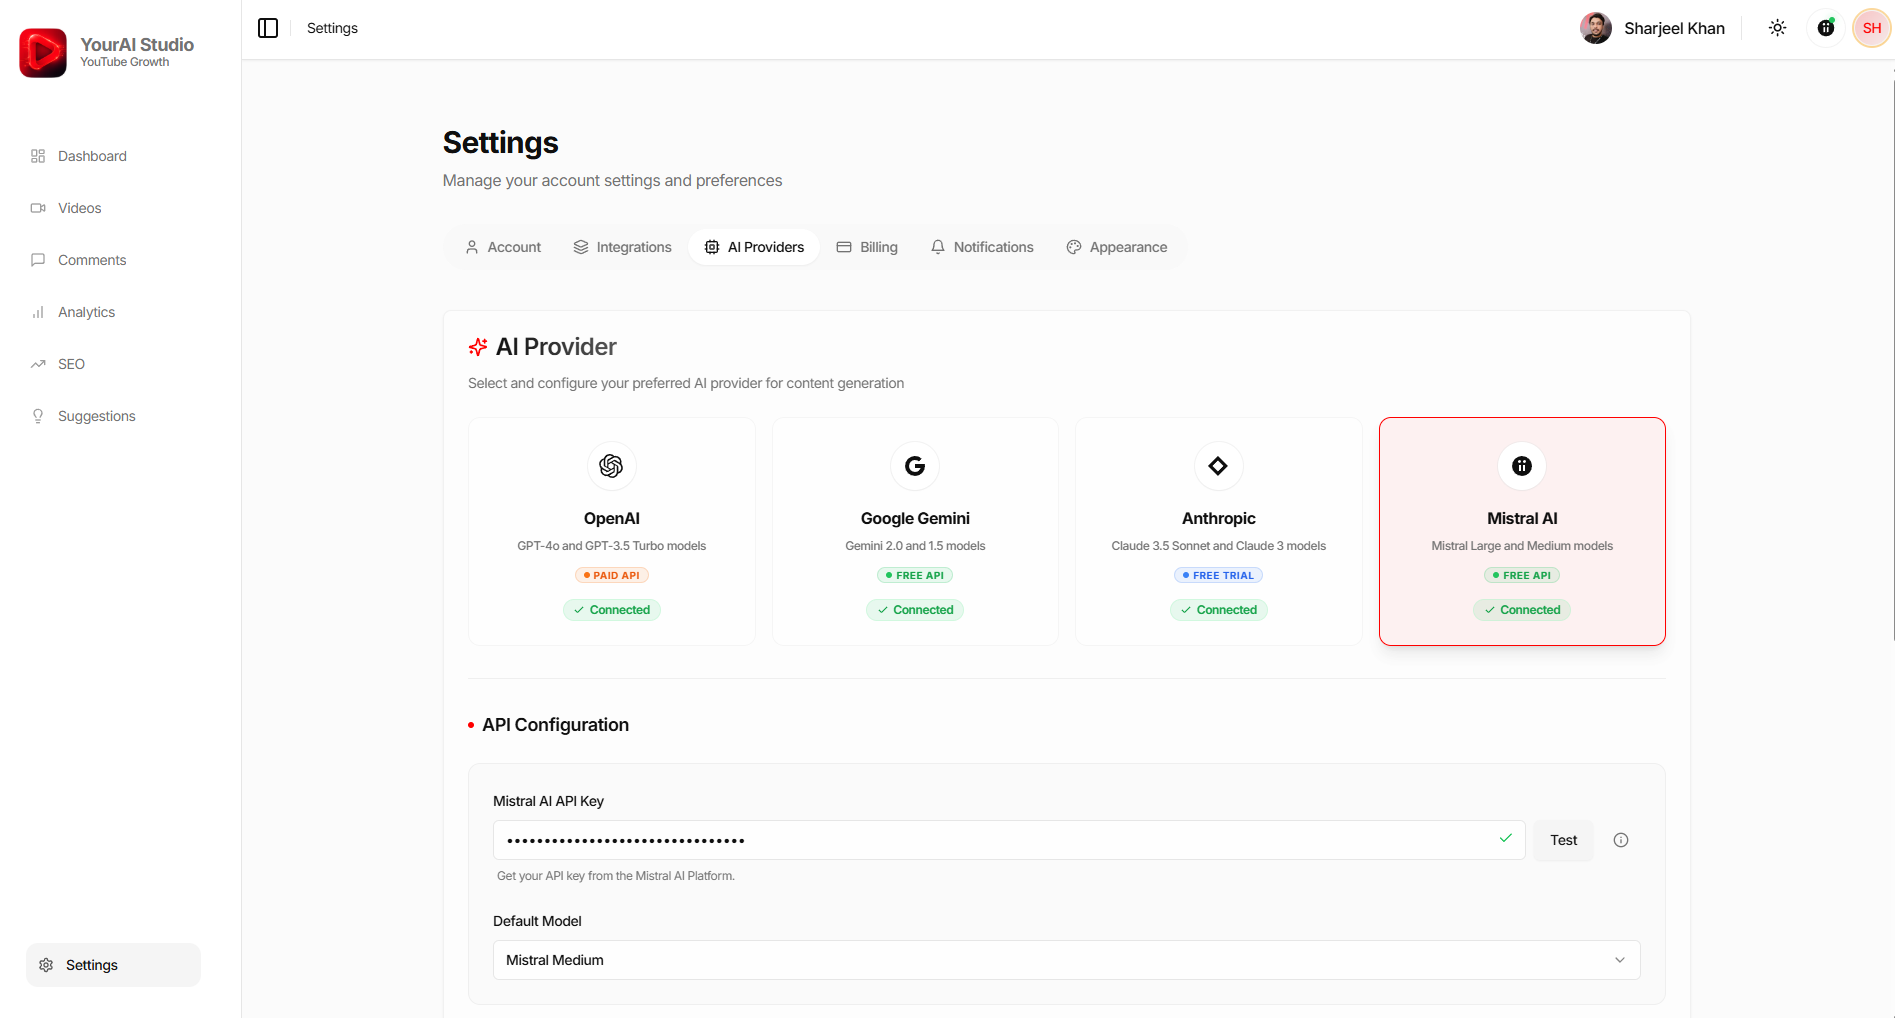View Analytics from the sidebar
This screenshot has height=1018, width=1895.
coord(86,312)
